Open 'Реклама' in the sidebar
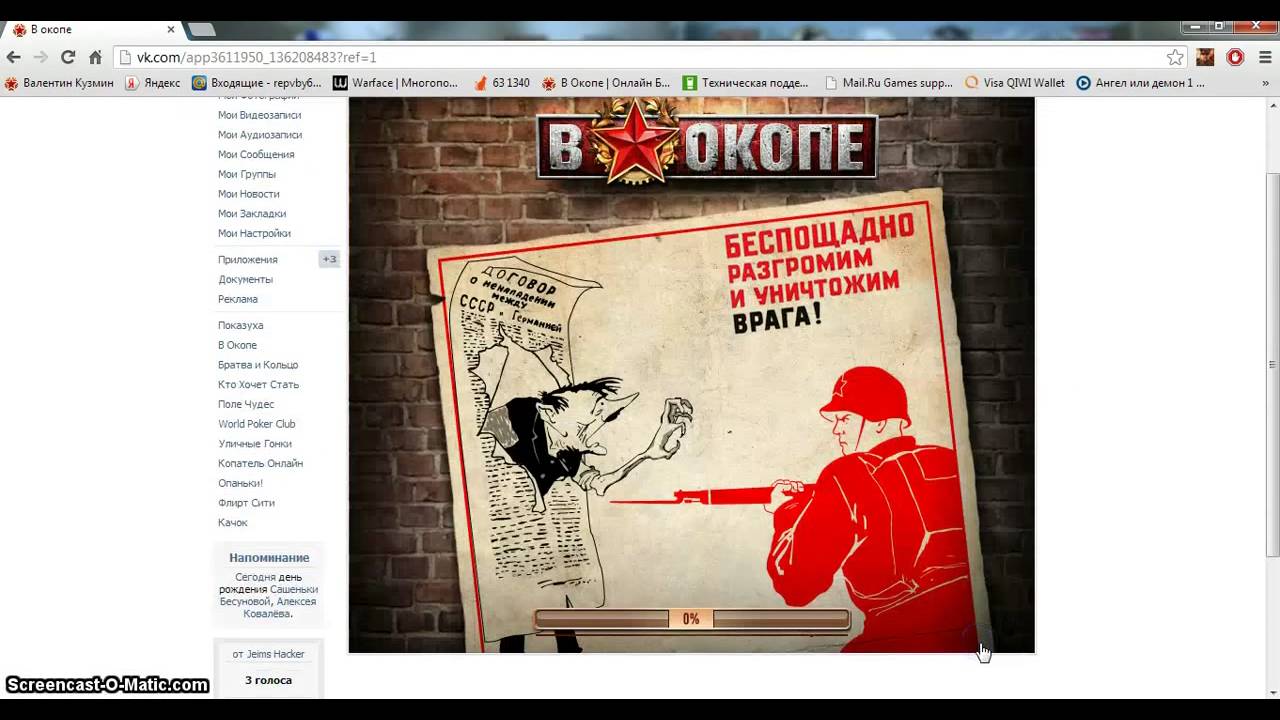The image size is (1280, 720). 237,299
